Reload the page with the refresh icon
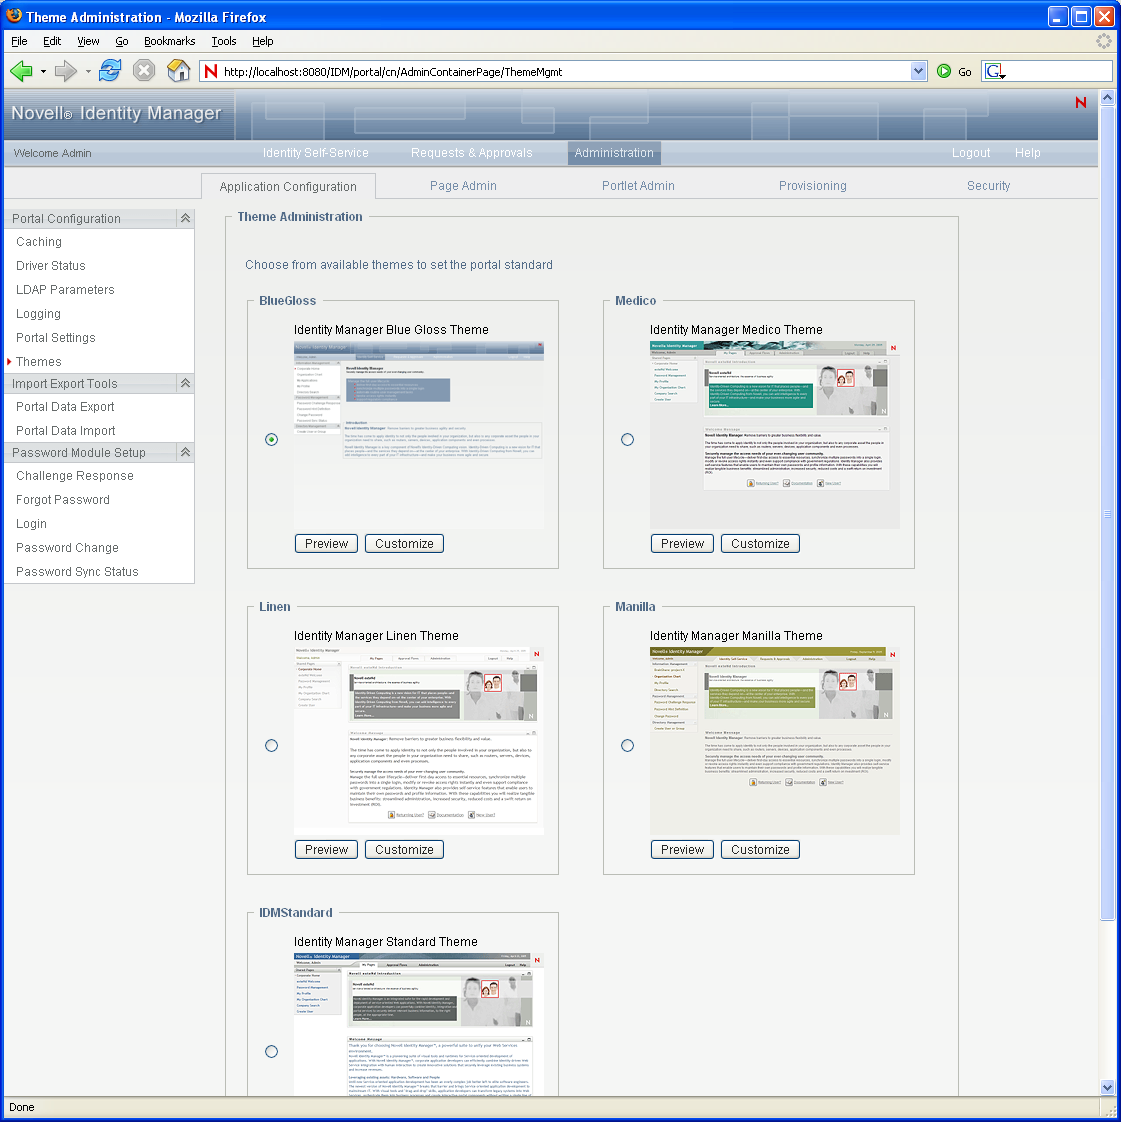 pos(109,71)
